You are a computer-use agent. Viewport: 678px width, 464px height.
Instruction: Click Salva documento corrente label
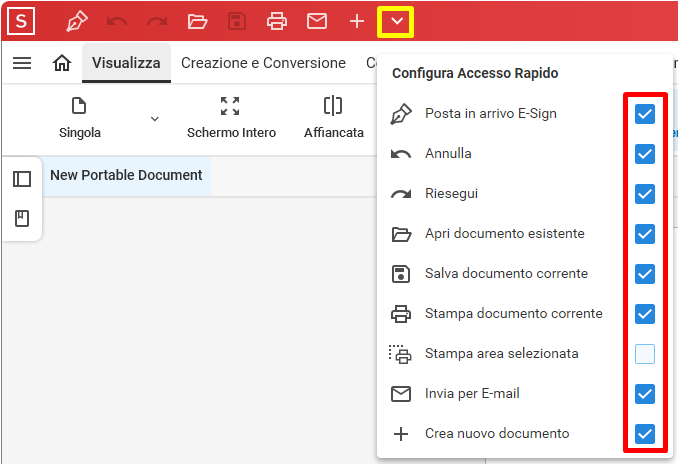pos(506,273)
